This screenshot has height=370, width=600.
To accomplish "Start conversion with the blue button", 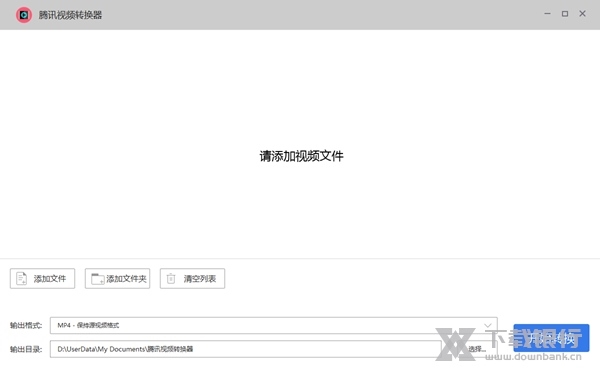I will 551,338.
